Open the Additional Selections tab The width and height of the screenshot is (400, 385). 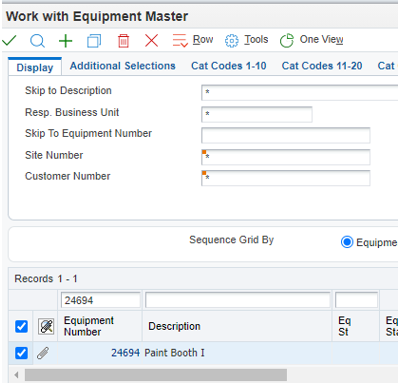(123, 66)
